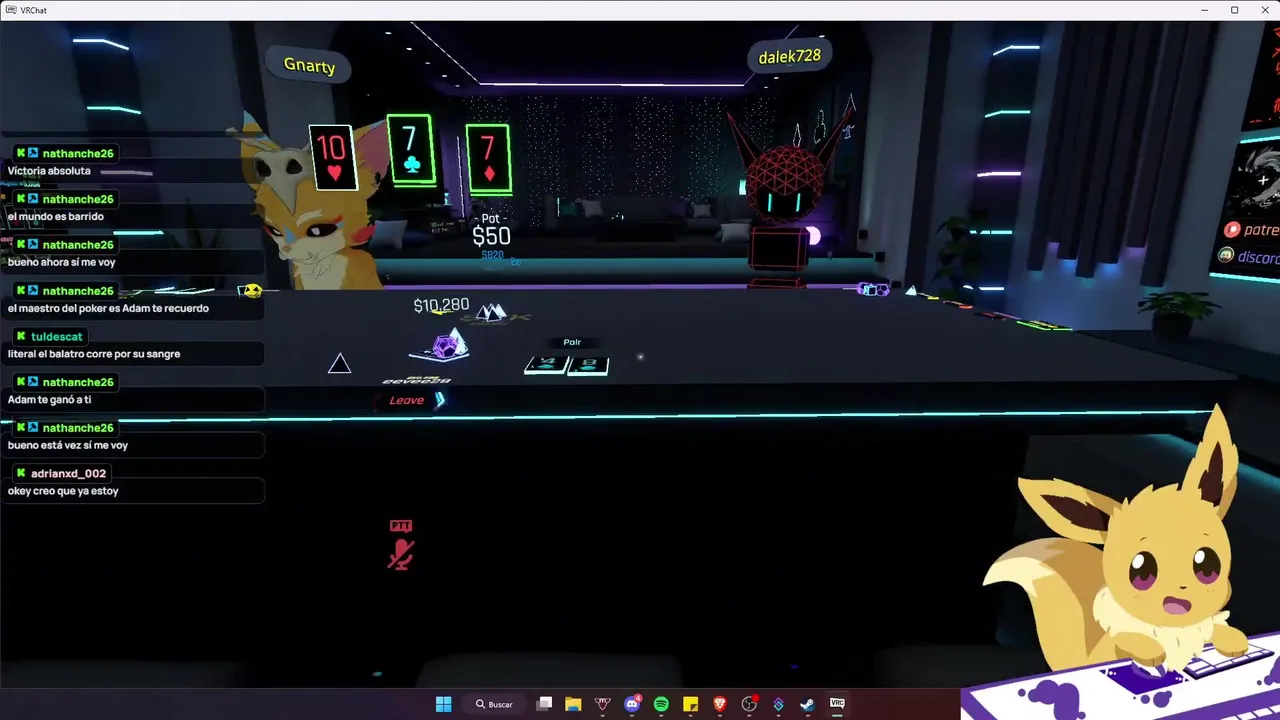
Task: Click the tuldescat chat username
Action: point(57,336)
